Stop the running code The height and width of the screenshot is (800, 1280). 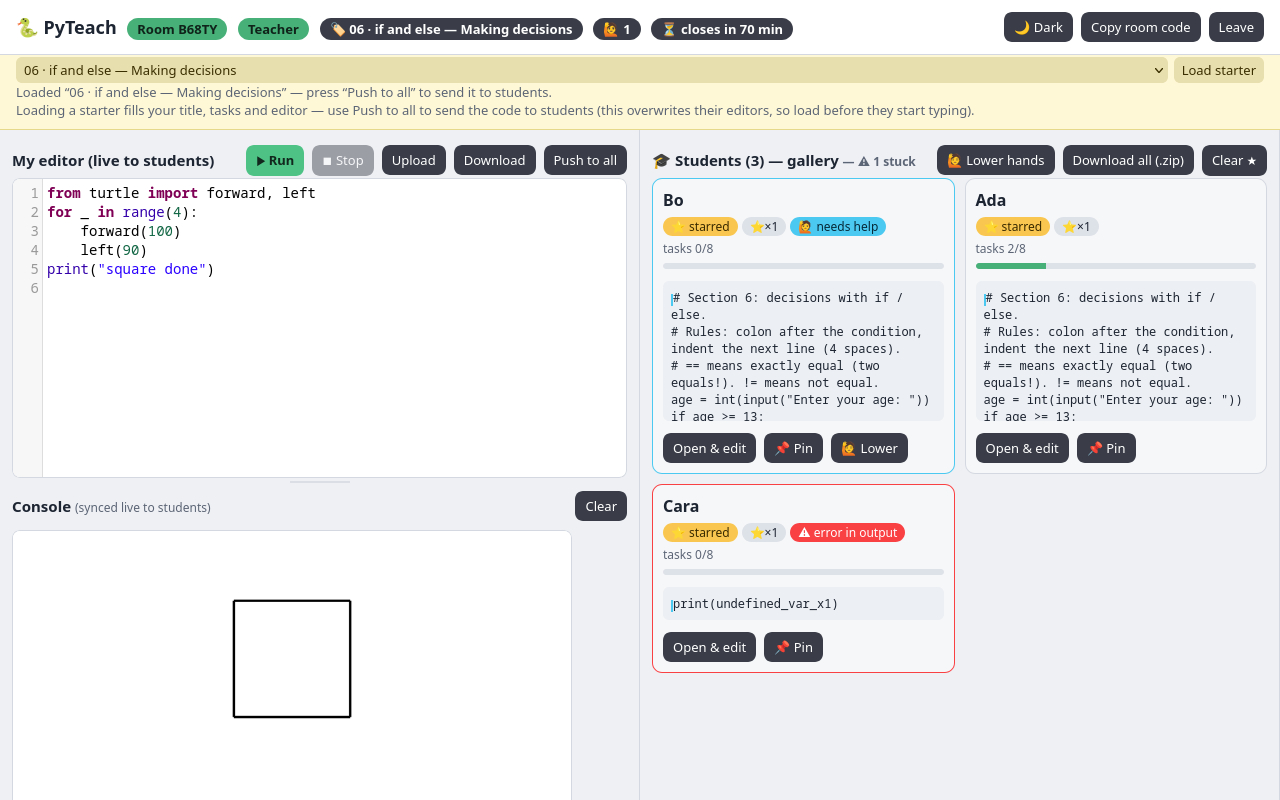(343, 160)
